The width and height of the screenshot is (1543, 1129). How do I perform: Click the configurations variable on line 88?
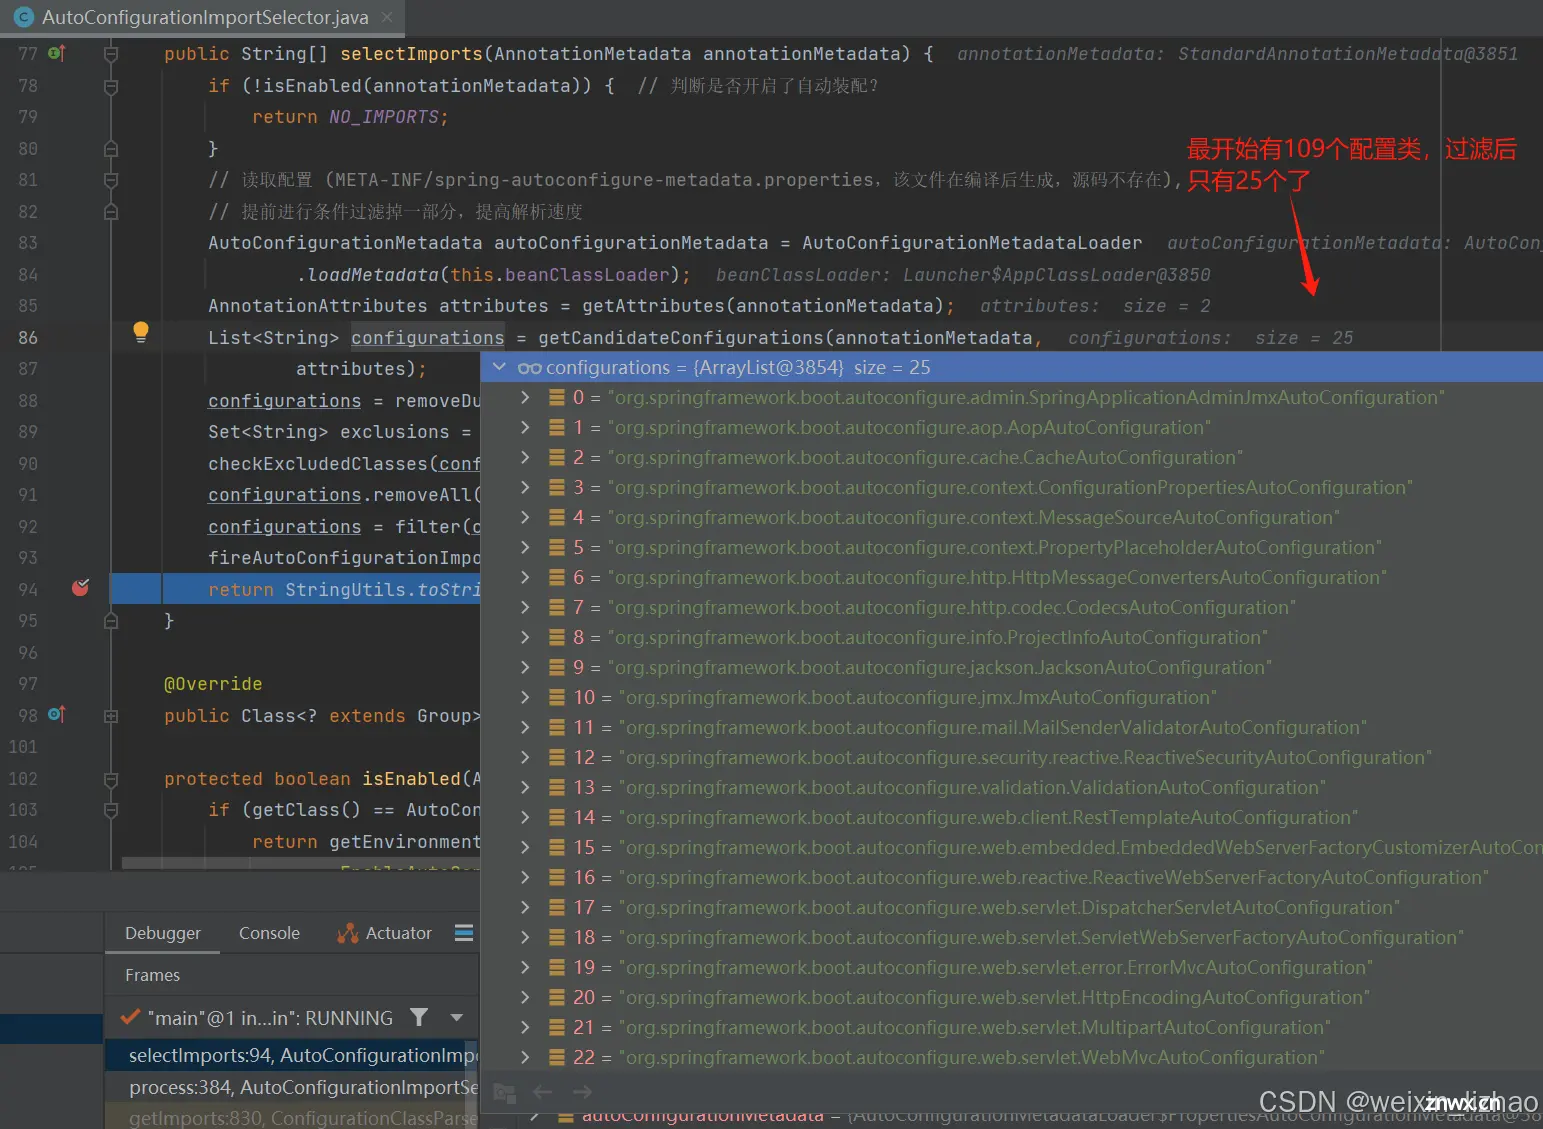click(x=285, y=401)
